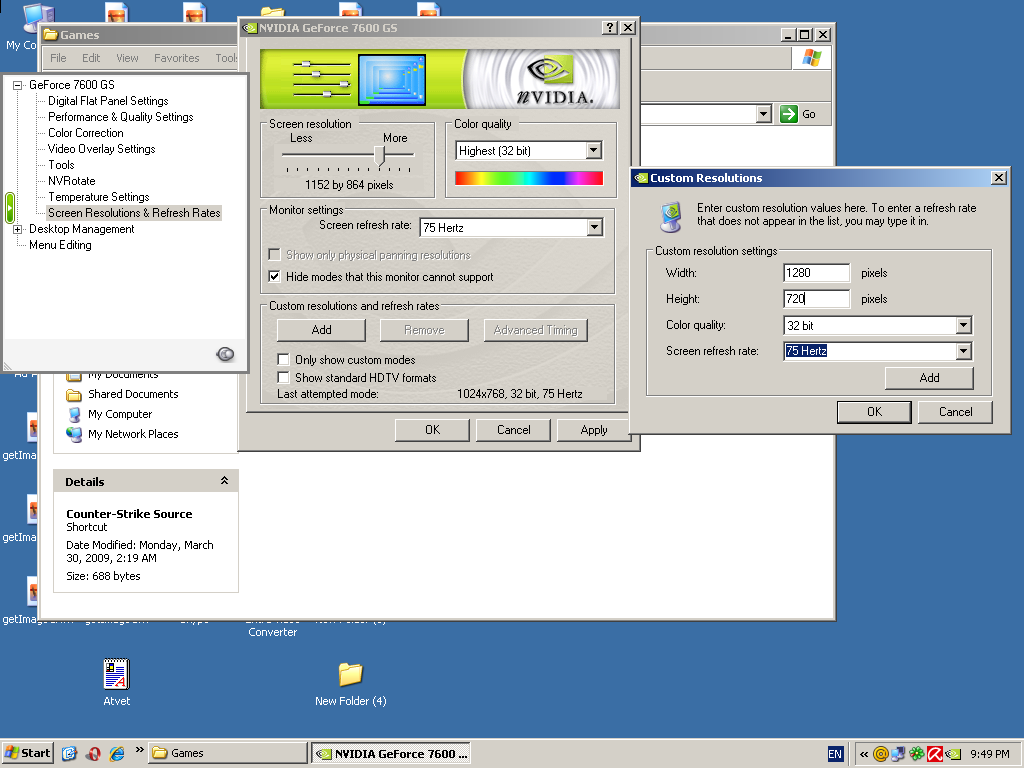Open the File menu in Games window
Image resolution: width=1024 pixels, height=768 pixels.
tap(58, 58)
